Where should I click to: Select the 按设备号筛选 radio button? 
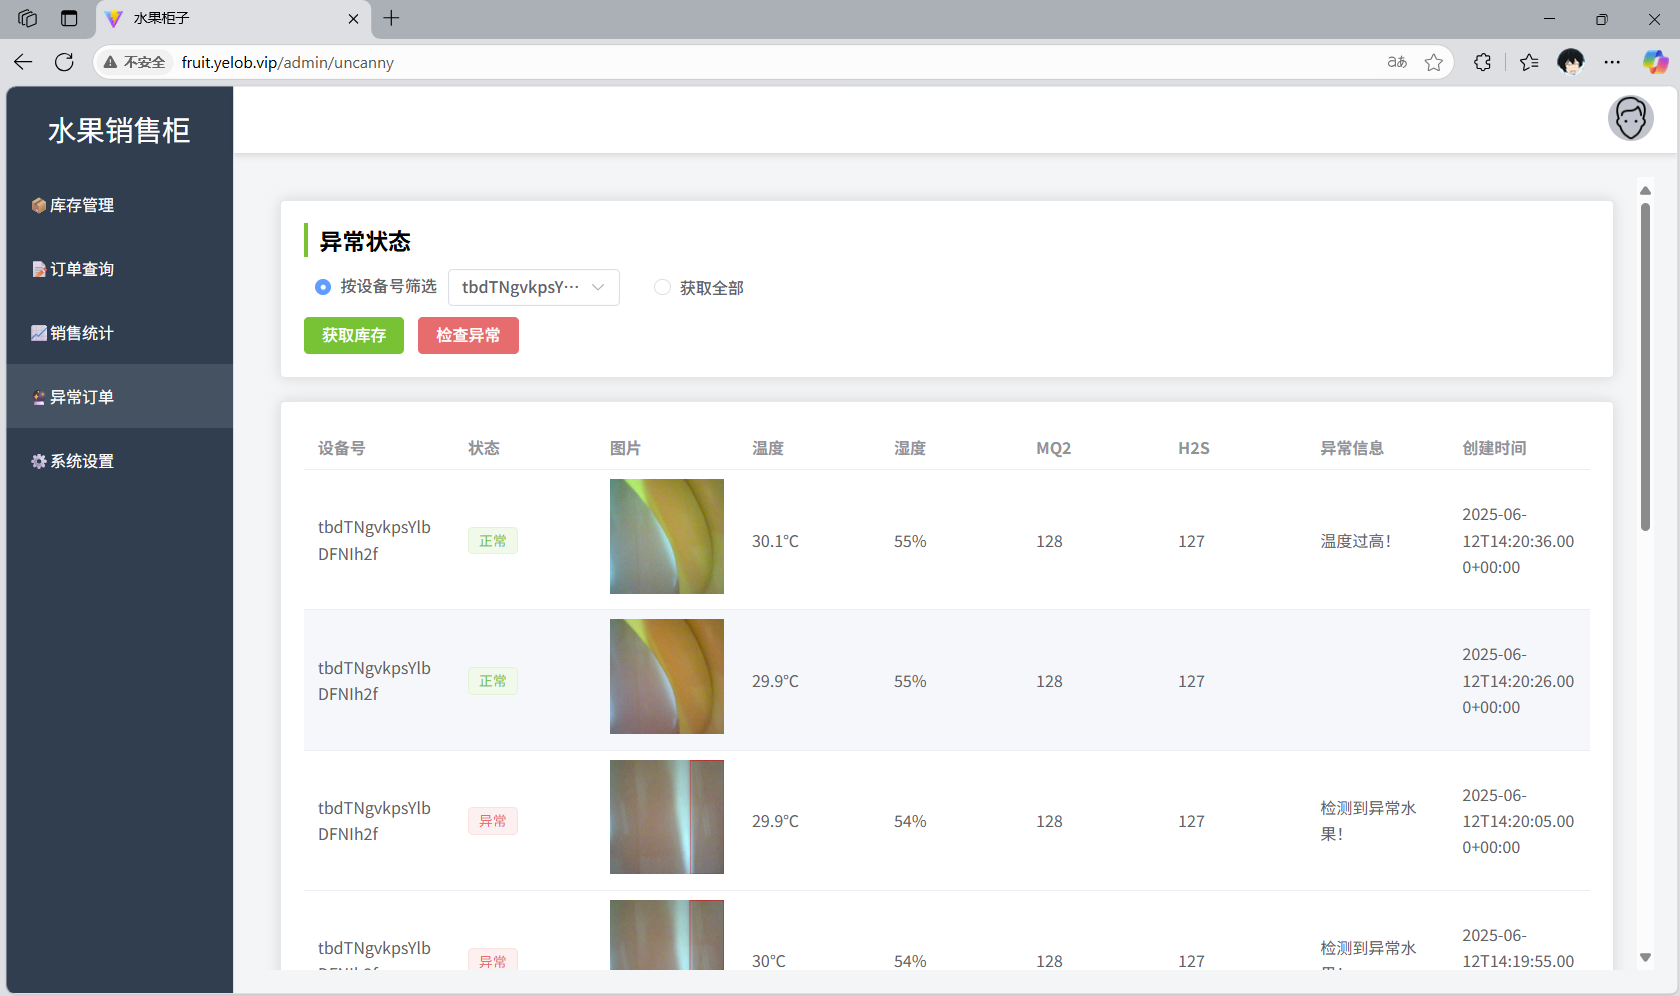coord(323,287)
